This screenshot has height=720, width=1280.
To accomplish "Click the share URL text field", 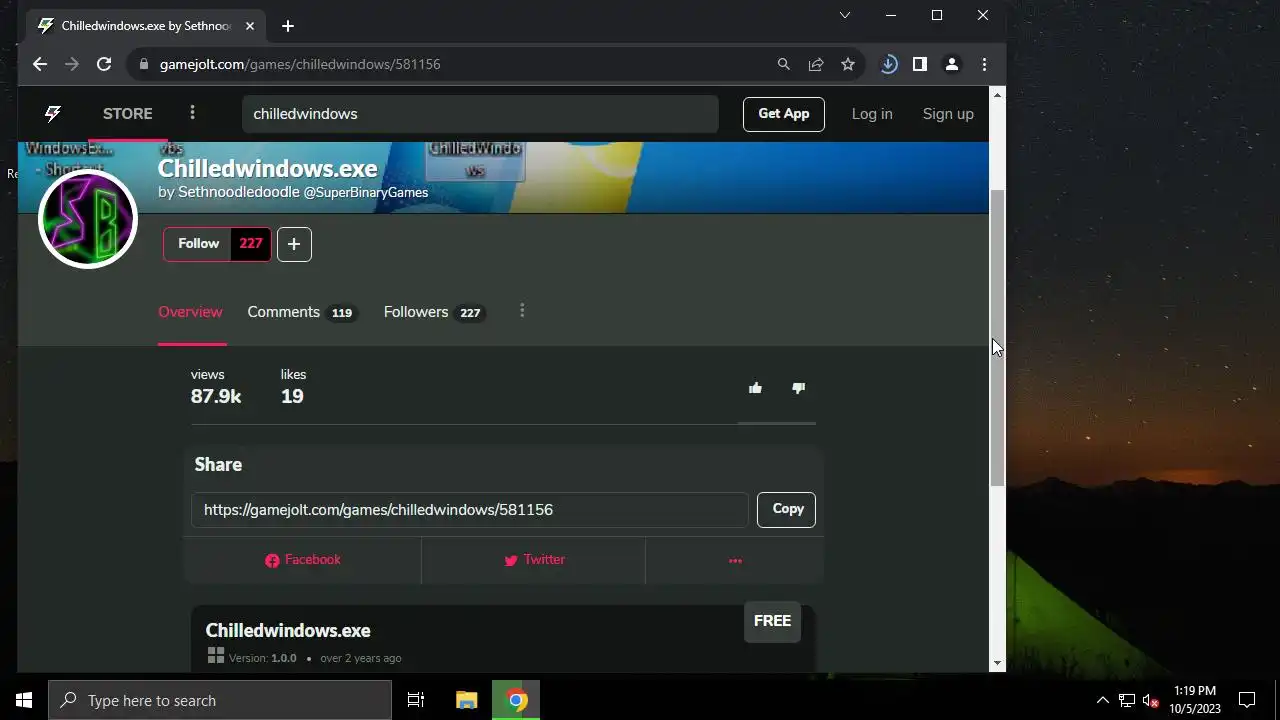I will [x=470, y=510].
